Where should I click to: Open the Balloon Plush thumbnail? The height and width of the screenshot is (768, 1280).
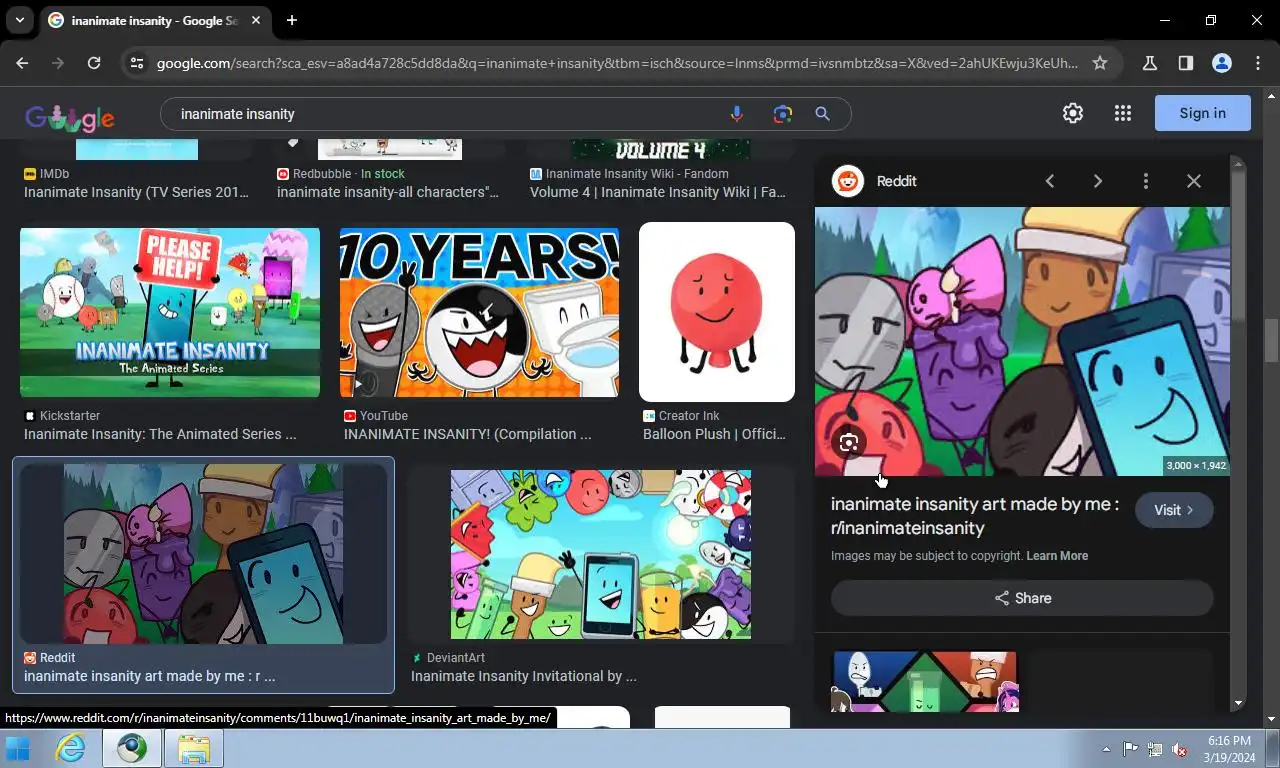[x=717, y=312]
